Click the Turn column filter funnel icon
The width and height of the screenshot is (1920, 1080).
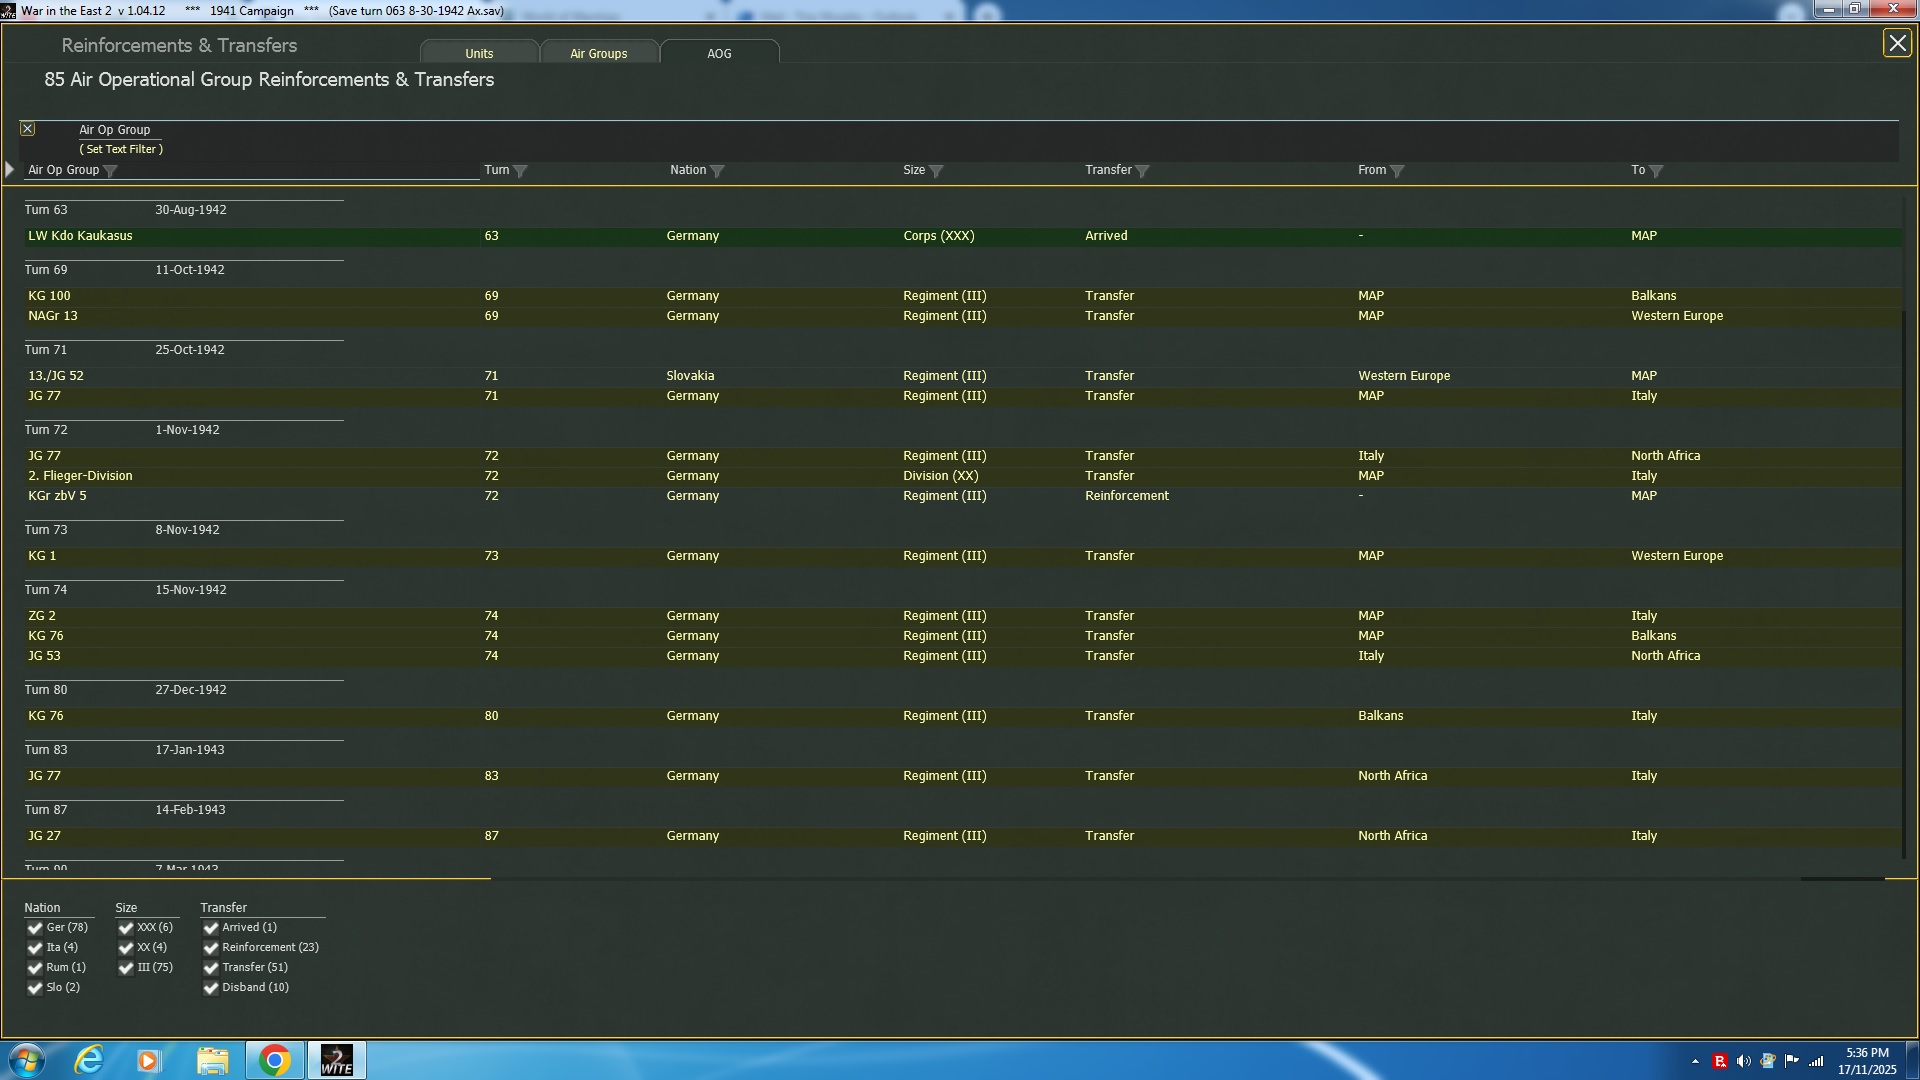tap(520, 171)
